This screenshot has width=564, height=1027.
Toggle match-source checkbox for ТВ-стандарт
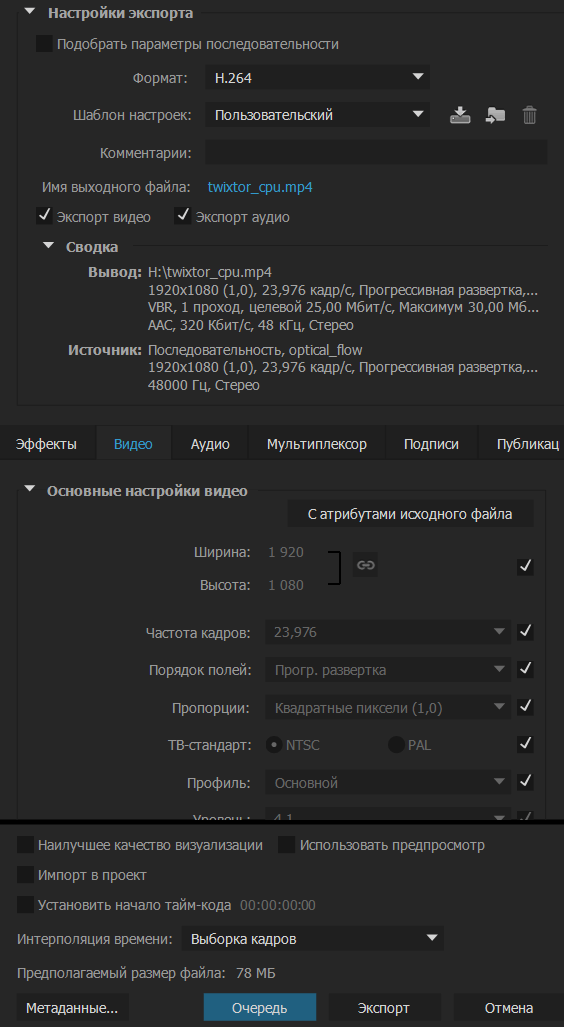525,744
